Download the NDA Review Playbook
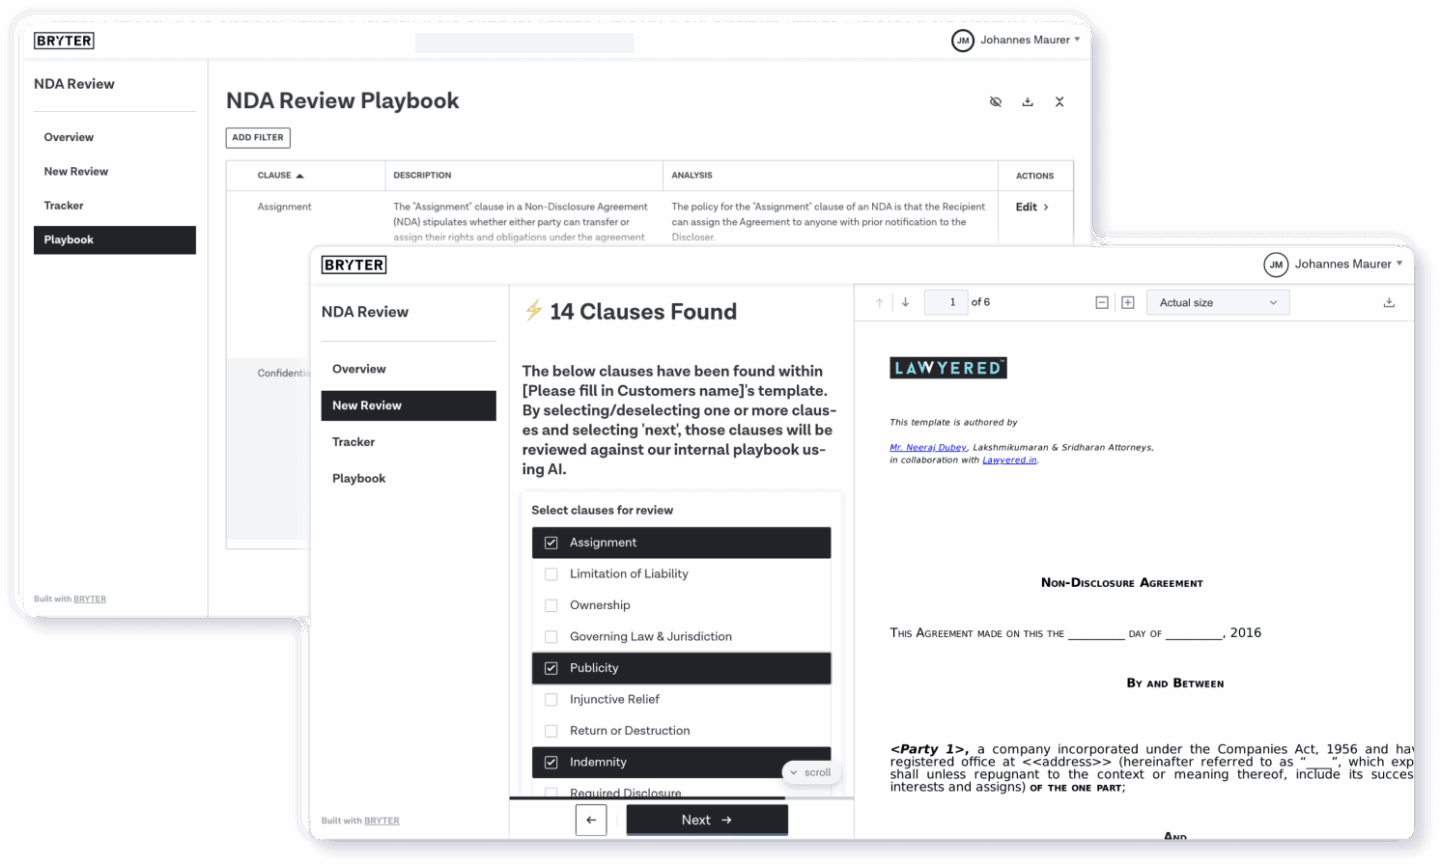1440x865 pixels. tap(1027, 102)
